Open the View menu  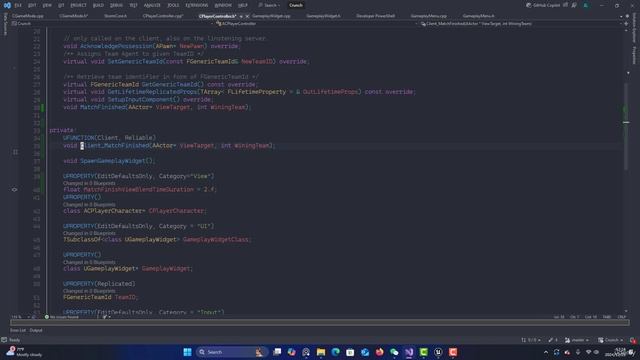pyautogui.click(x=47, y=5)
